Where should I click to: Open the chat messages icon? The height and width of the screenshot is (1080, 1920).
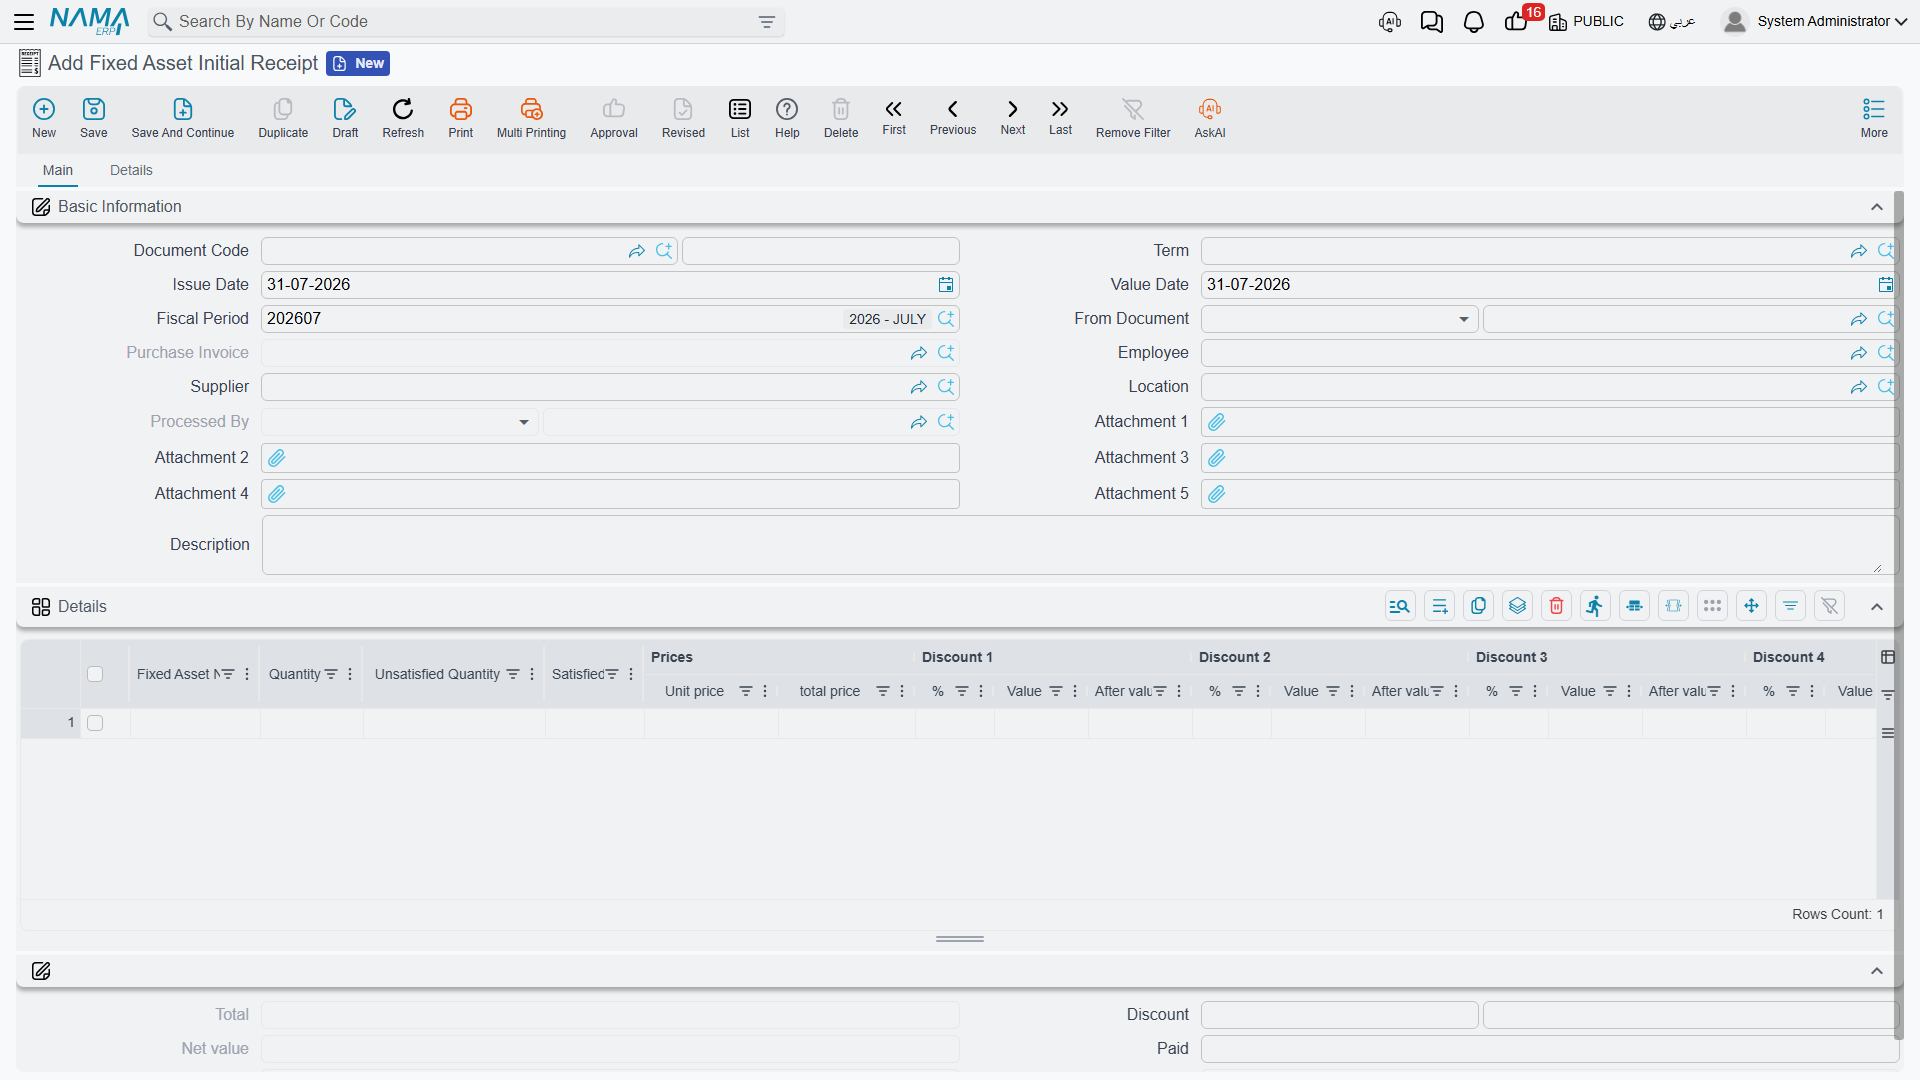1432,21
